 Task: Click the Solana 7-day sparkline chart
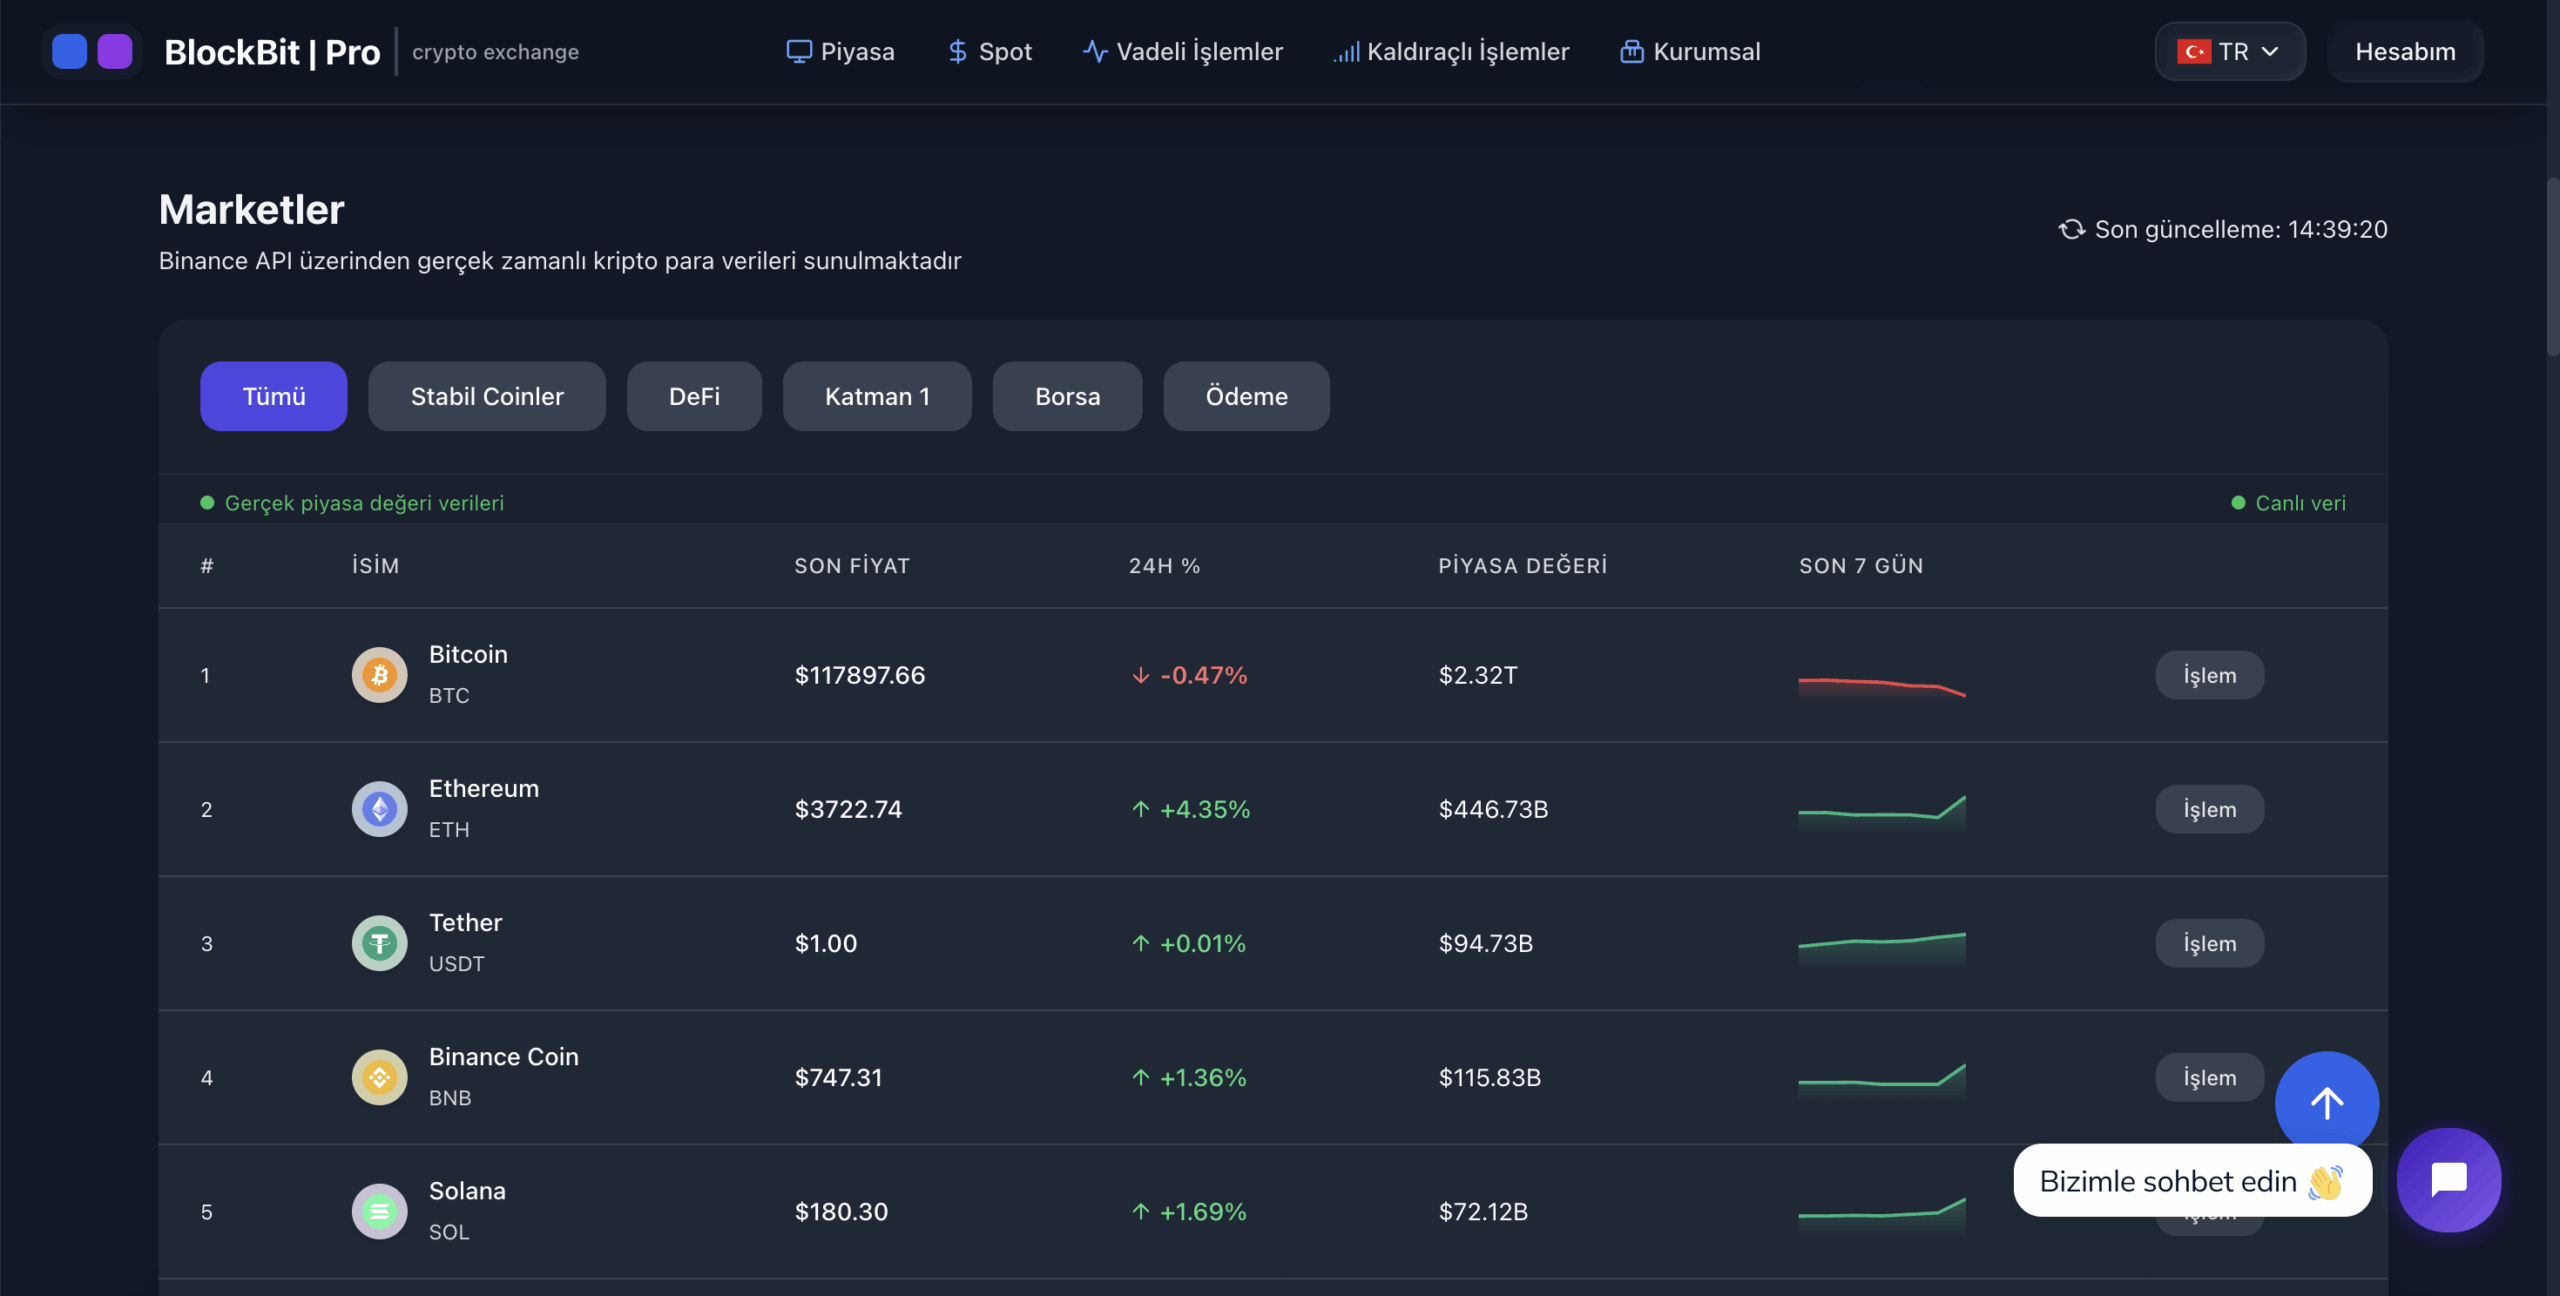pos(1882,1216)
